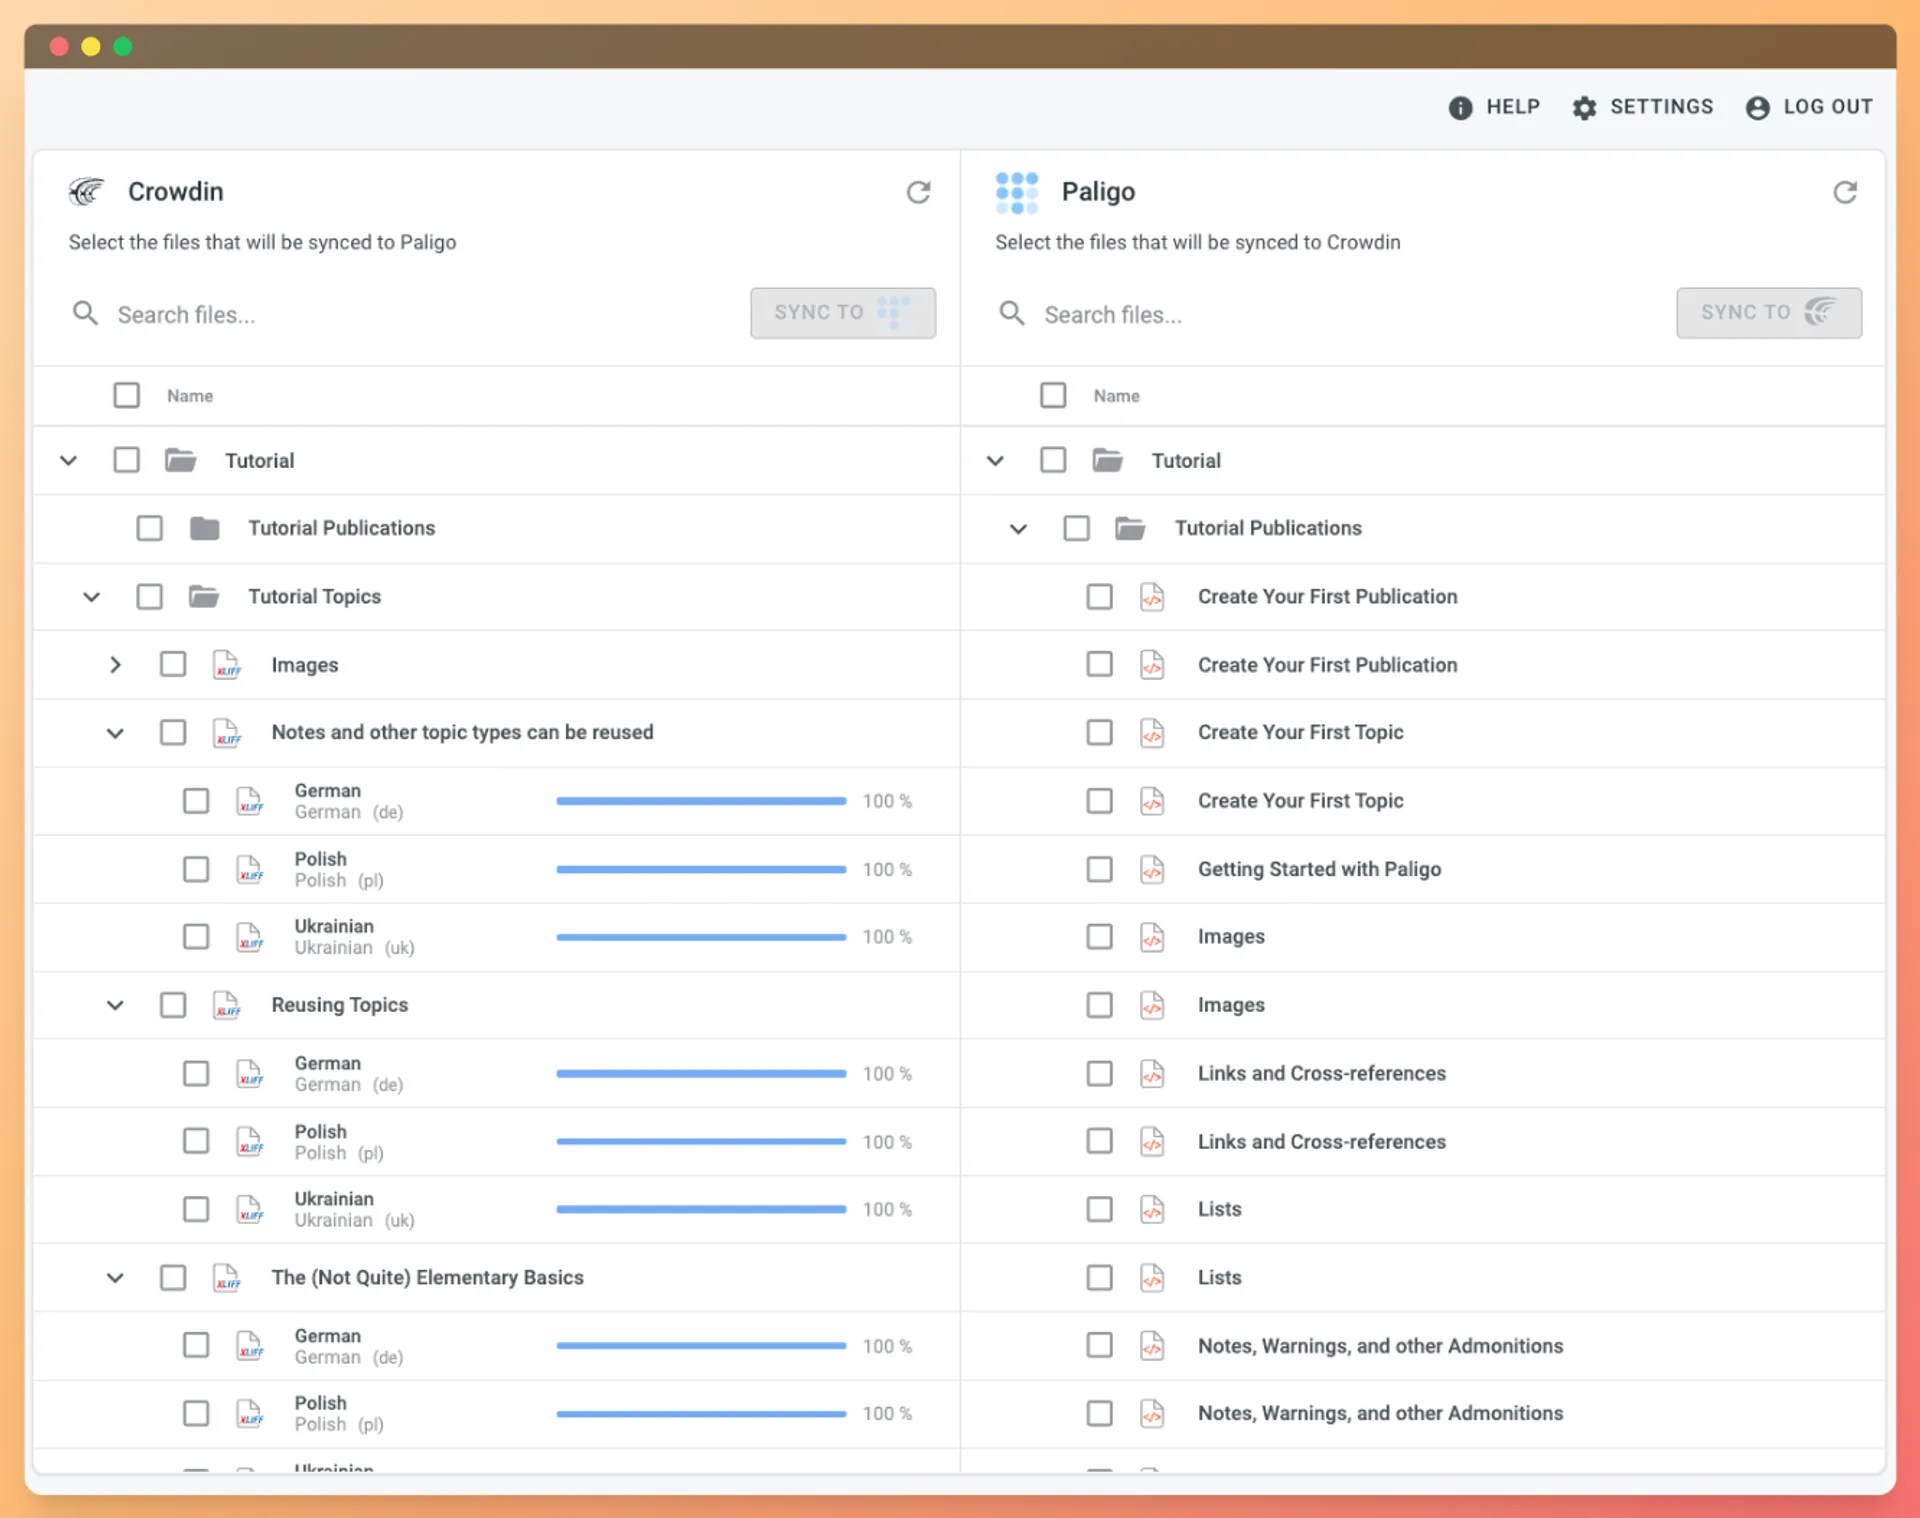Click the Crowdin search magnifier icon
The height and width of the screenshot is (1518, 1920).
(x=86, y=314)
